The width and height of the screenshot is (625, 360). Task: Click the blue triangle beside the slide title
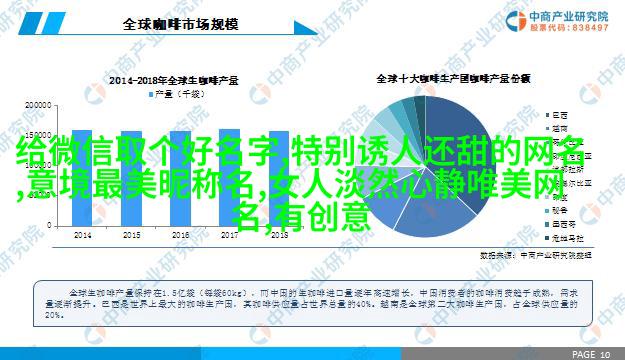tap(305, 28)
